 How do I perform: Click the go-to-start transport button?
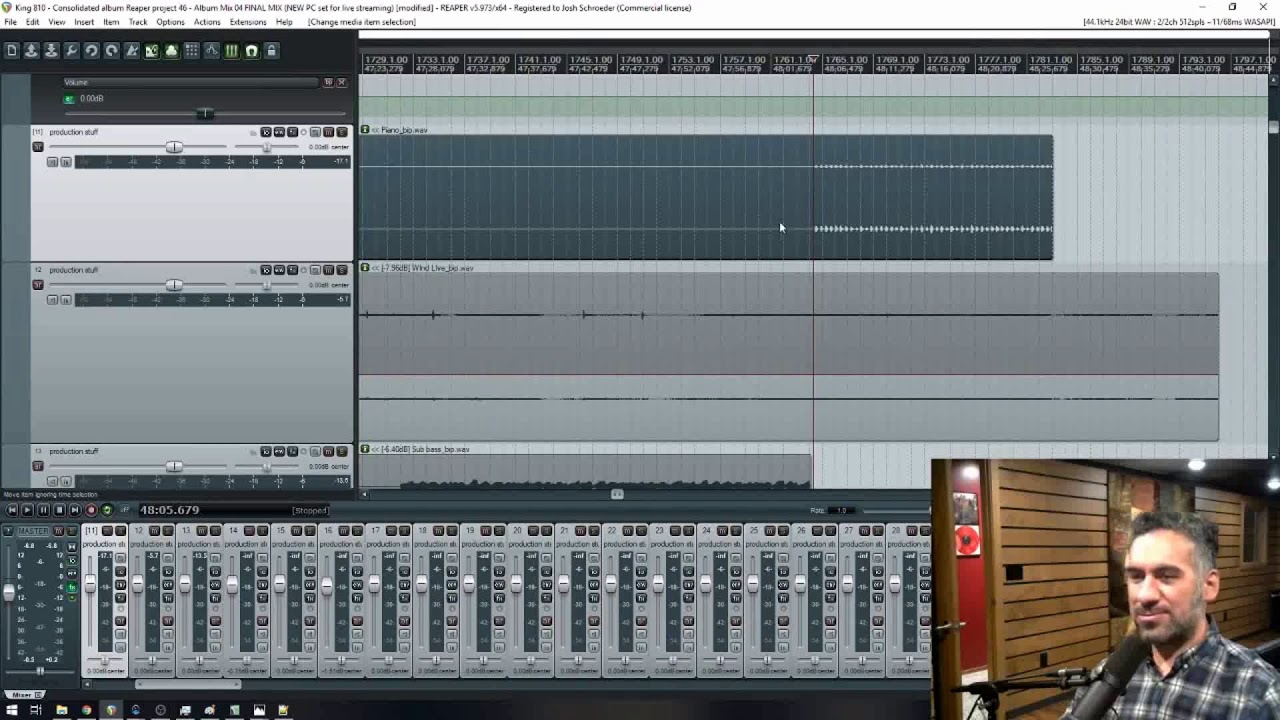[11, 510]
